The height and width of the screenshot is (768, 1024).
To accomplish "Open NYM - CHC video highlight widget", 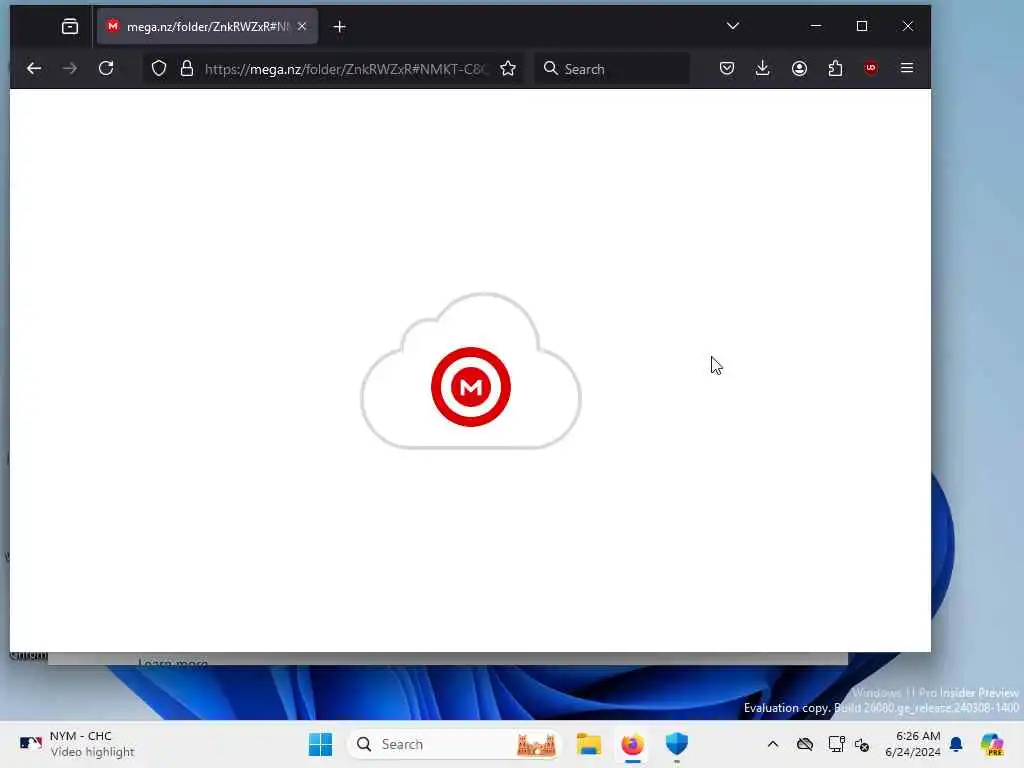I will pyautogui.click(x=77, y=744).
